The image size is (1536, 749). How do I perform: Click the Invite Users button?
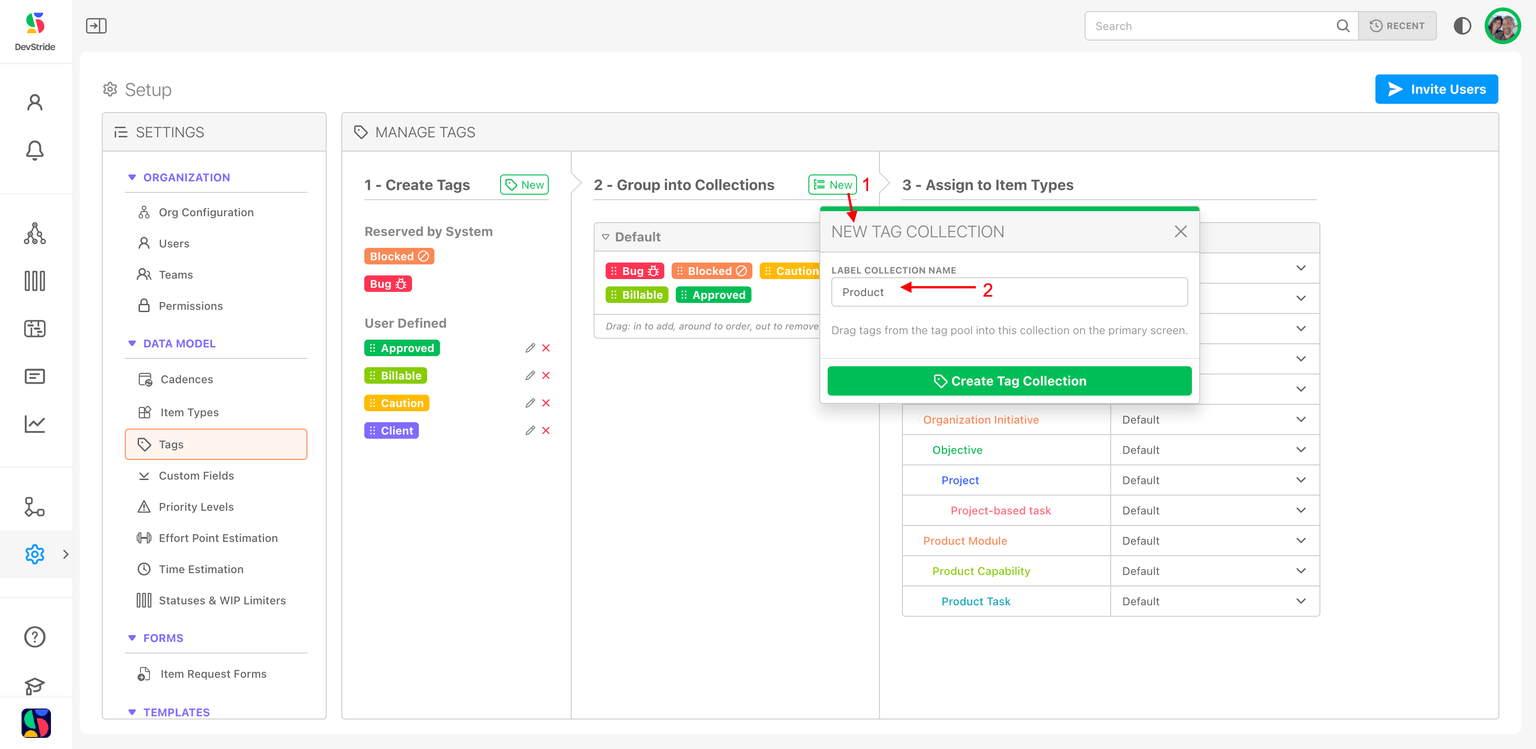tap(1436, 89)
